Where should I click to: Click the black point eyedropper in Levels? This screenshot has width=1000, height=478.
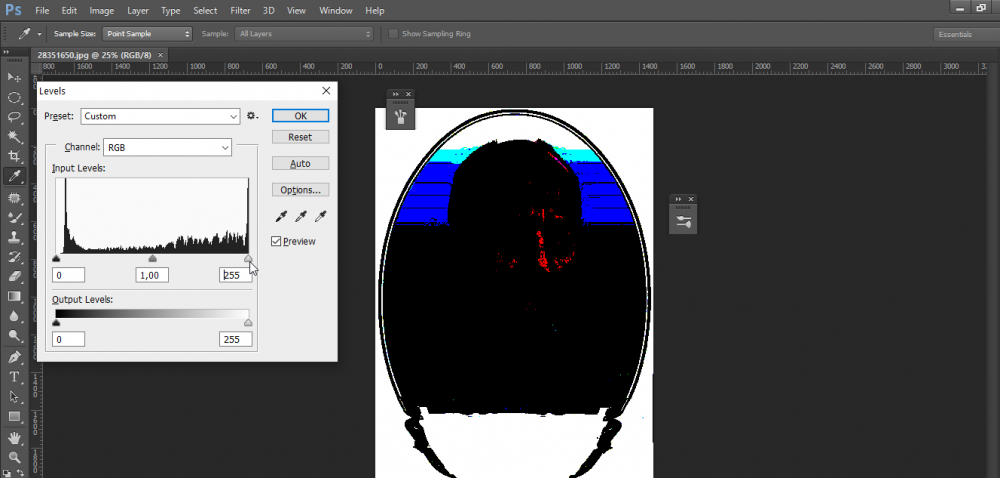point(282,216)
